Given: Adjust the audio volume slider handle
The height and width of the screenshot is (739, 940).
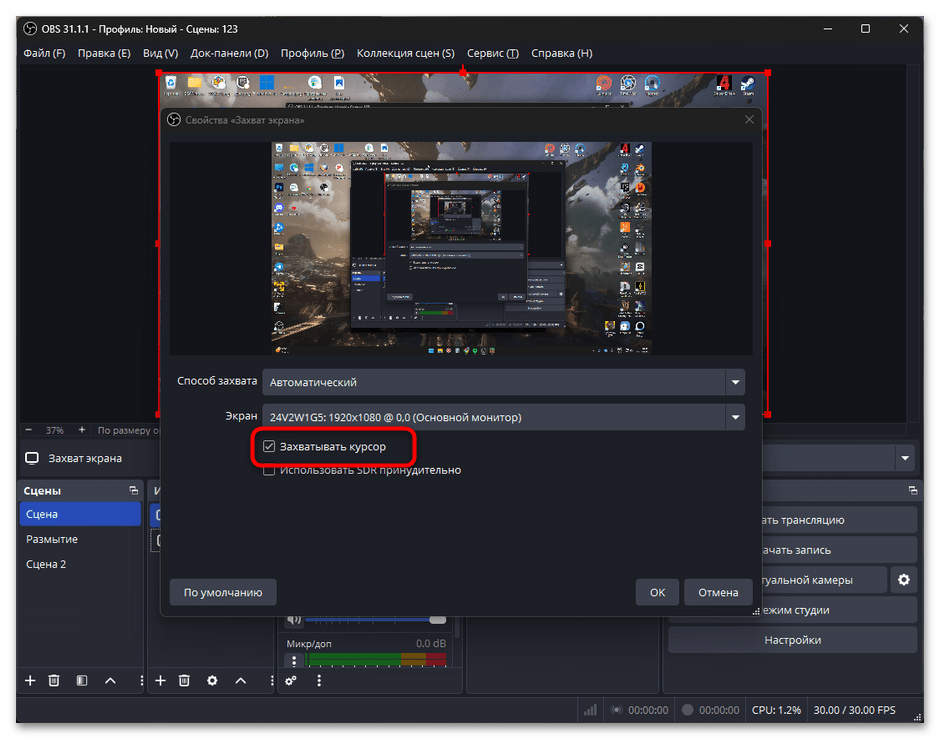Looking at the screenshot, I should coord(438,620).
